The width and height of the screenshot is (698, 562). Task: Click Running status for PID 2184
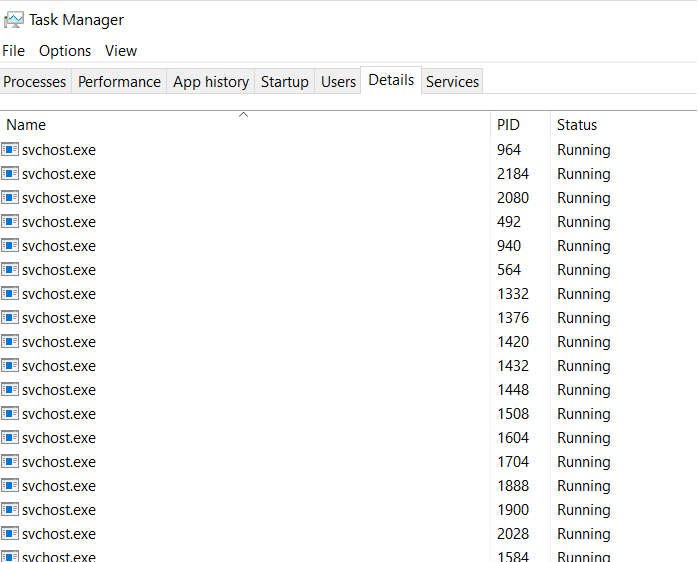[584, 175]
